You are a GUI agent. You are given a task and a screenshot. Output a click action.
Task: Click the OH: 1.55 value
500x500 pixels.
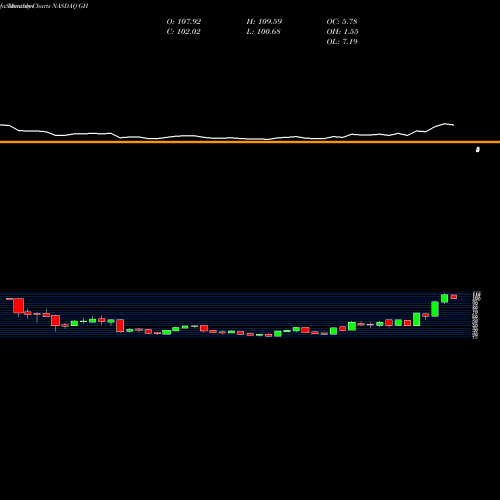342,32
